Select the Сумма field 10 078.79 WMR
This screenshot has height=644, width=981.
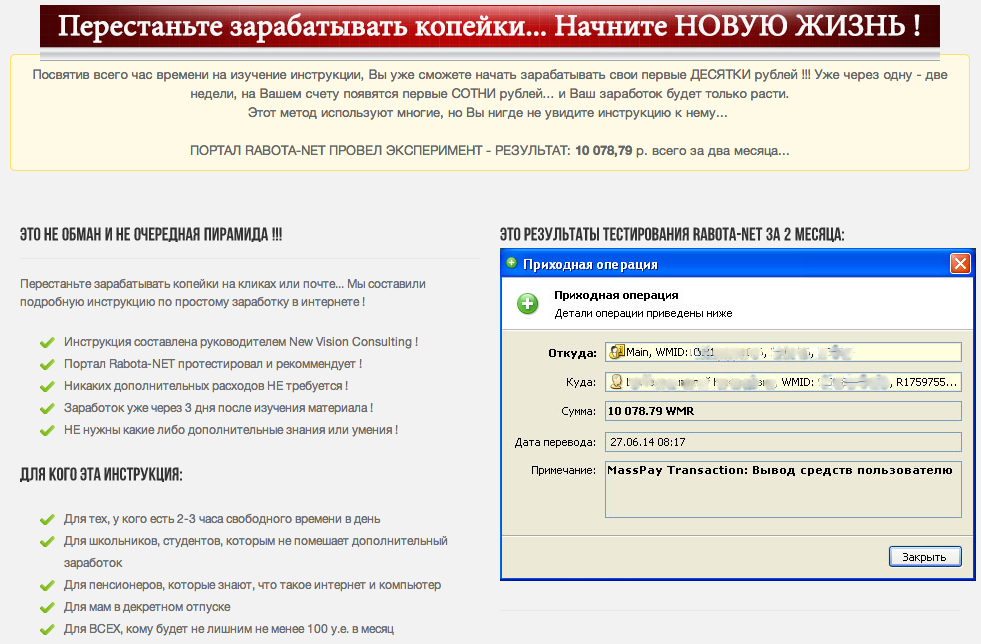[783, 411]
